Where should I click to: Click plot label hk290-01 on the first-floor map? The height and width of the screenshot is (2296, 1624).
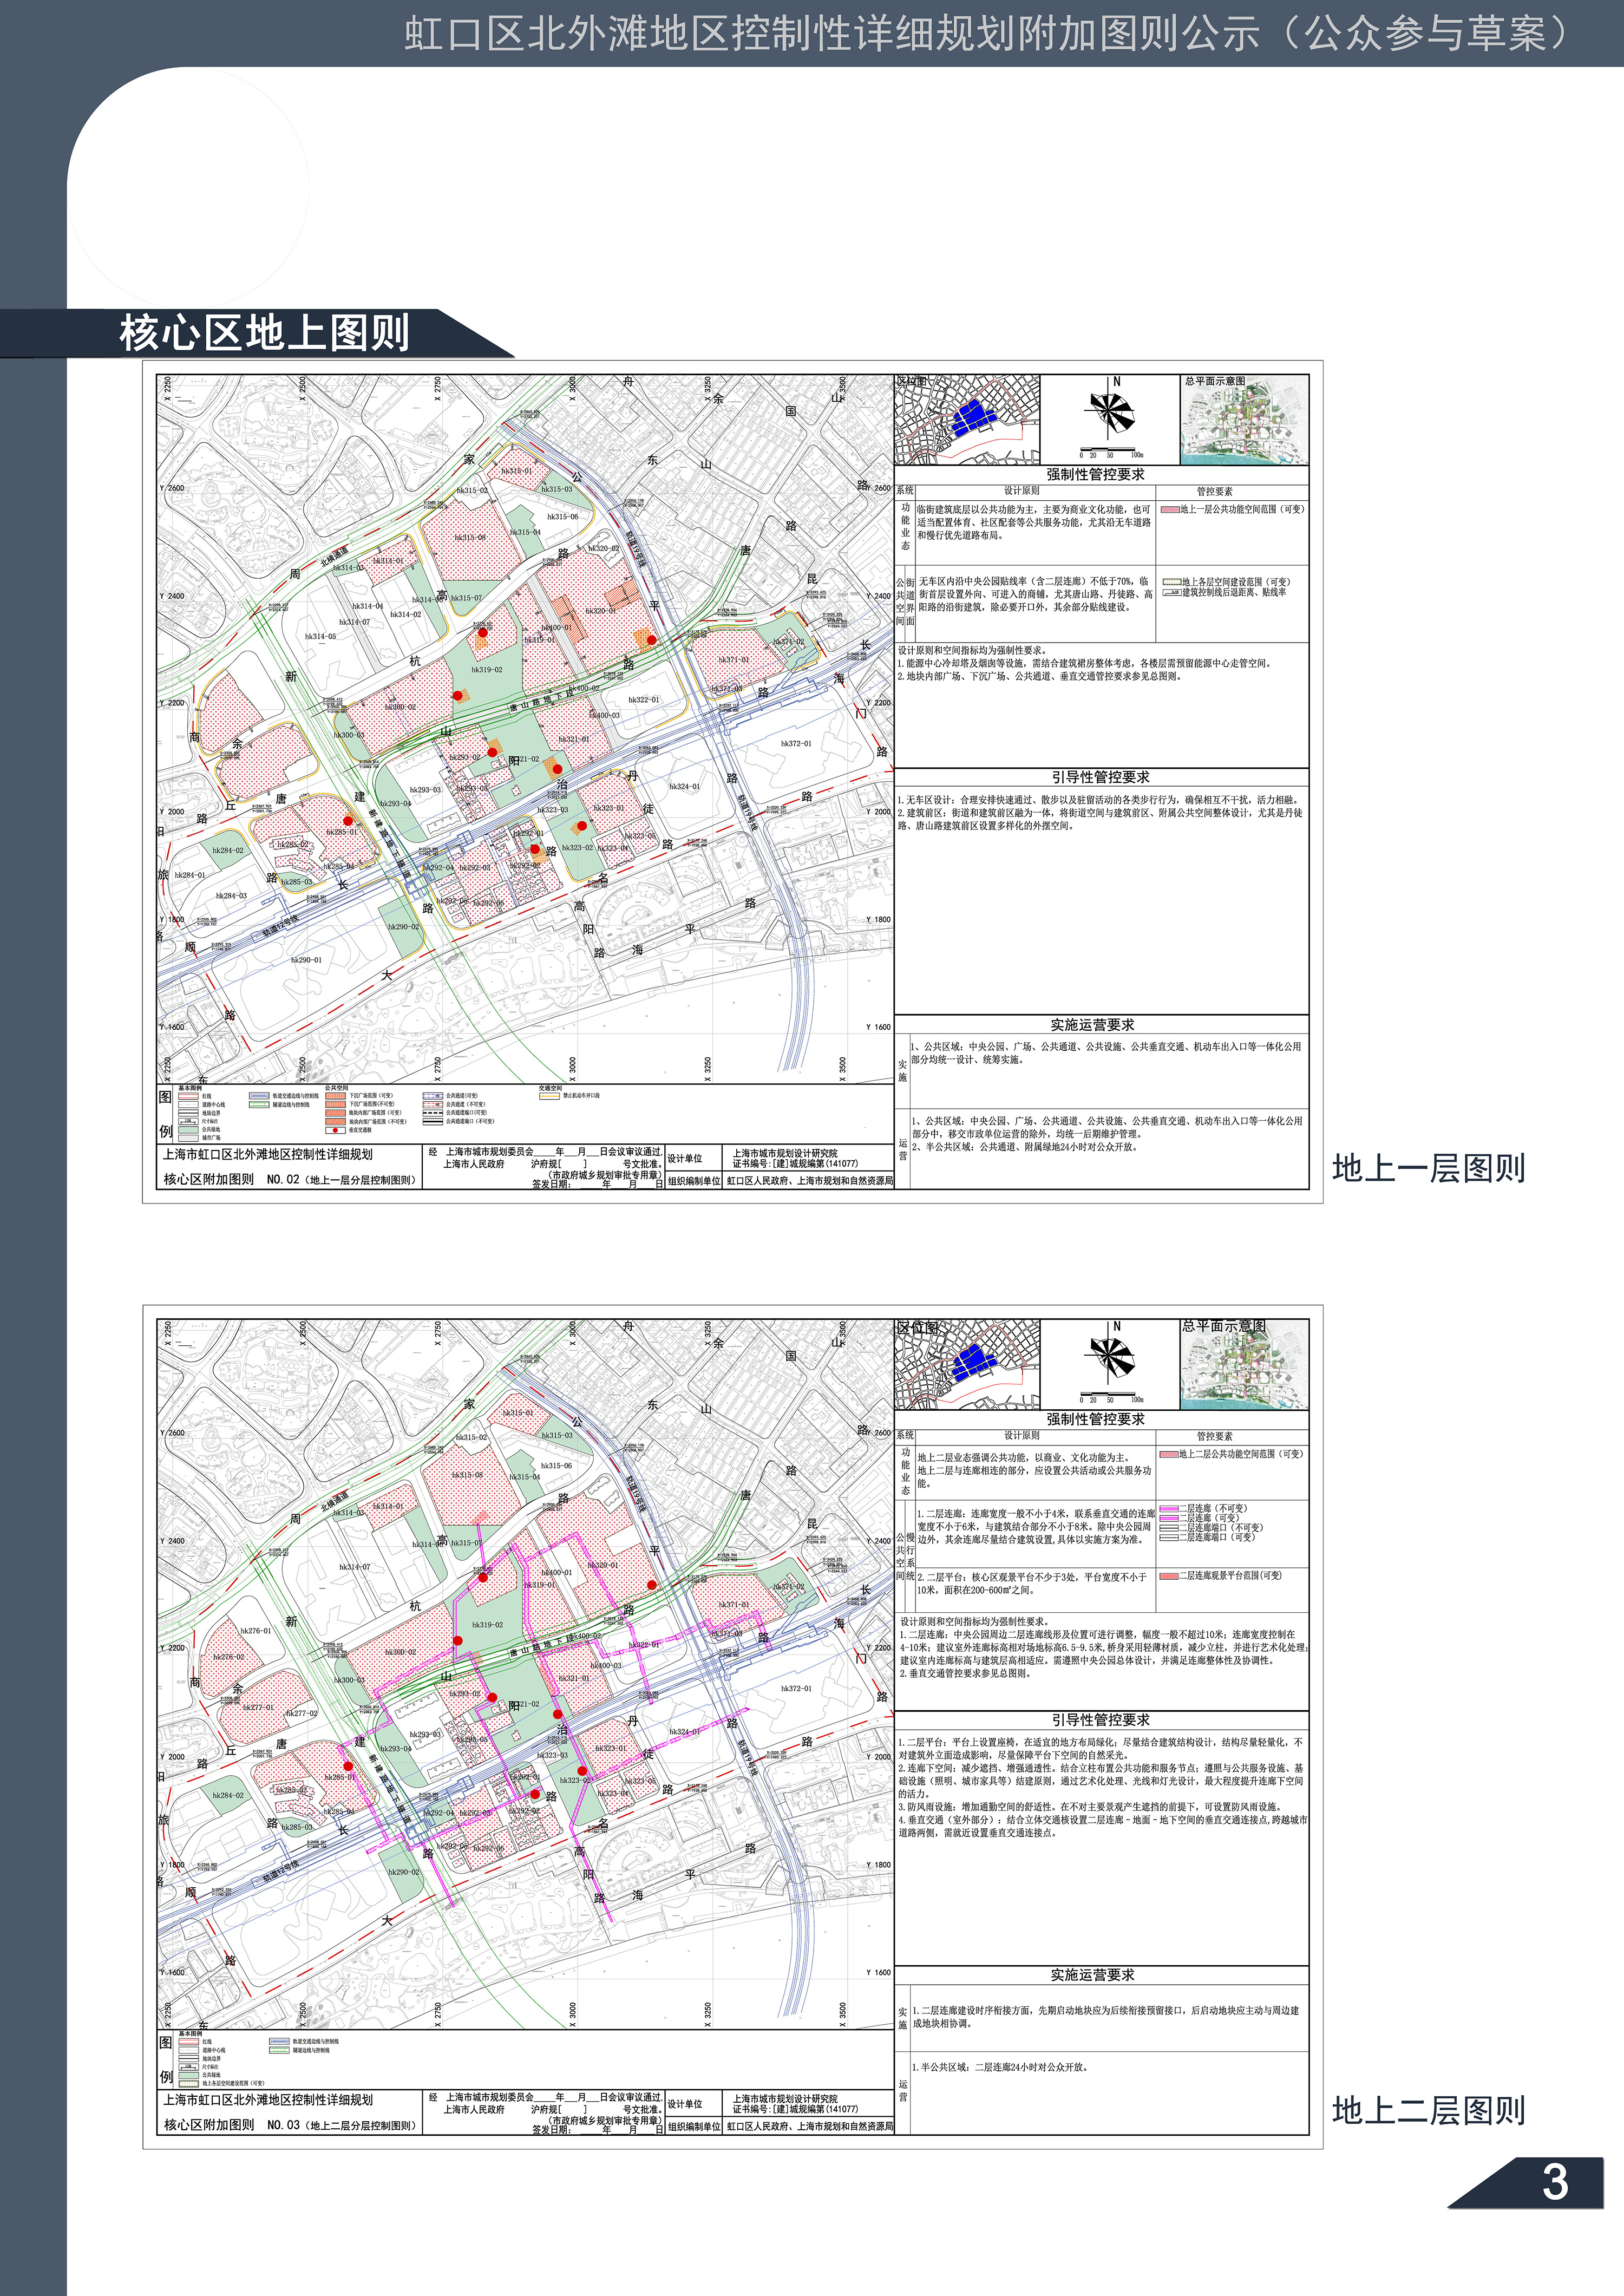[x=306, y=960]
